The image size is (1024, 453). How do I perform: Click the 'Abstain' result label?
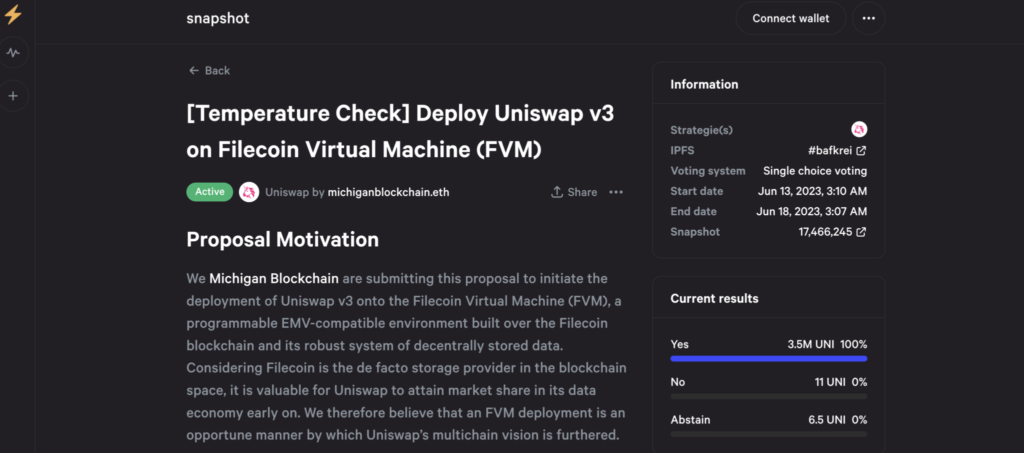pos(690,420)
